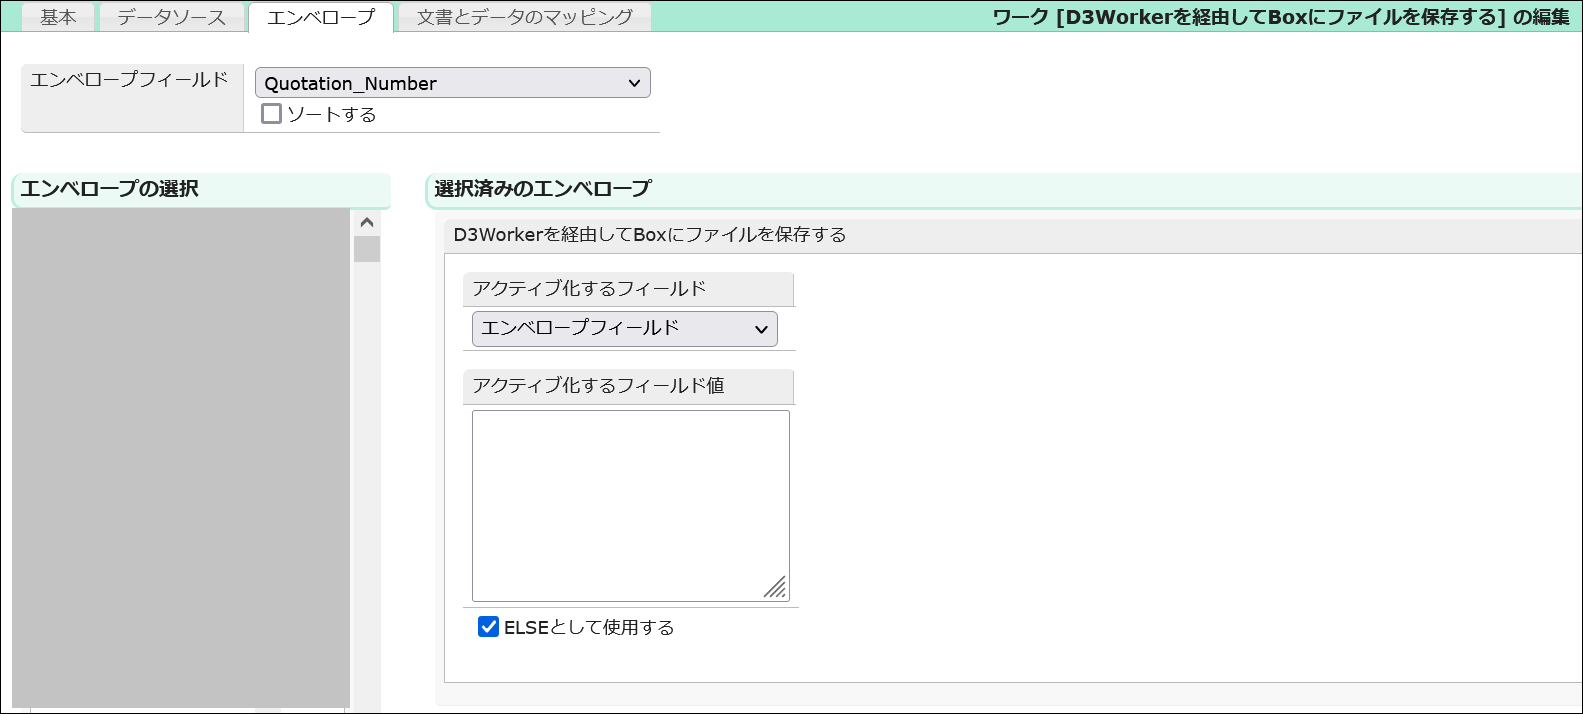Open the データソース tab
Viewport: 1583px width, 714px height.
point(171,17)
